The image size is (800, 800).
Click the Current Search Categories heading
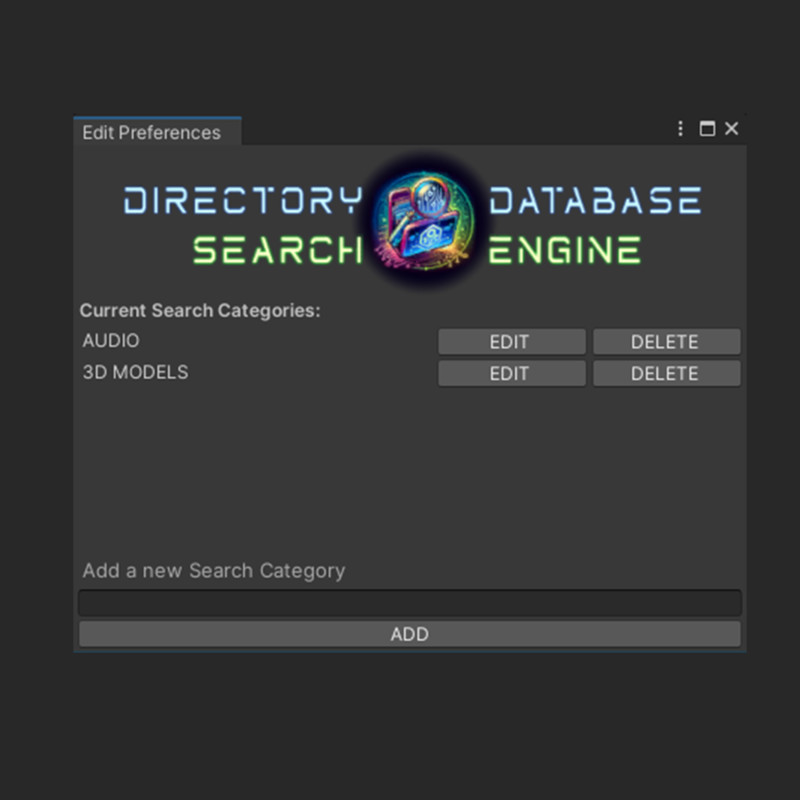pos(200,310)
